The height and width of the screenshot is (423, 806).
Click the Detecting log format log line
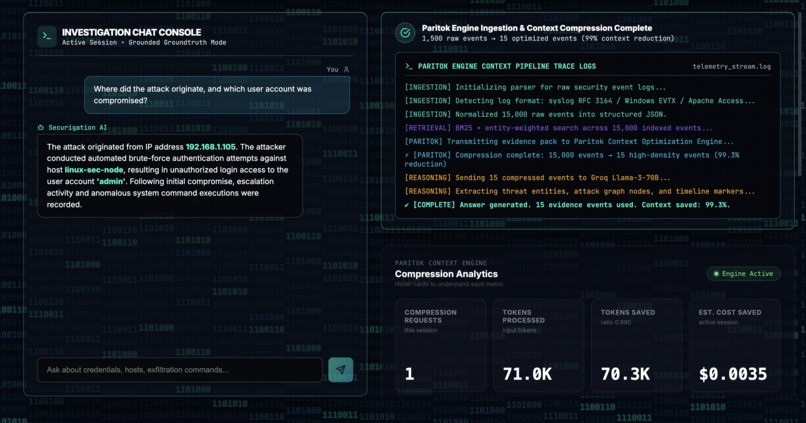579,101
